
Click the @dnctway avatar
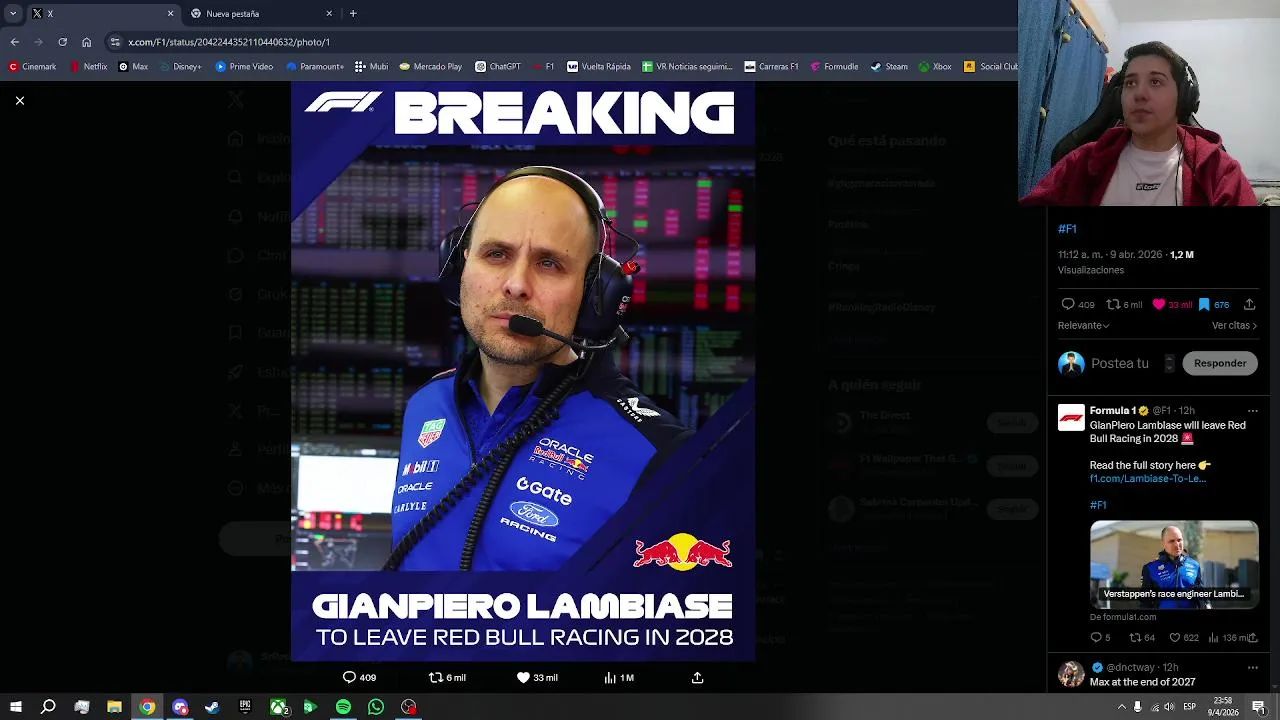click(1071, 674)
